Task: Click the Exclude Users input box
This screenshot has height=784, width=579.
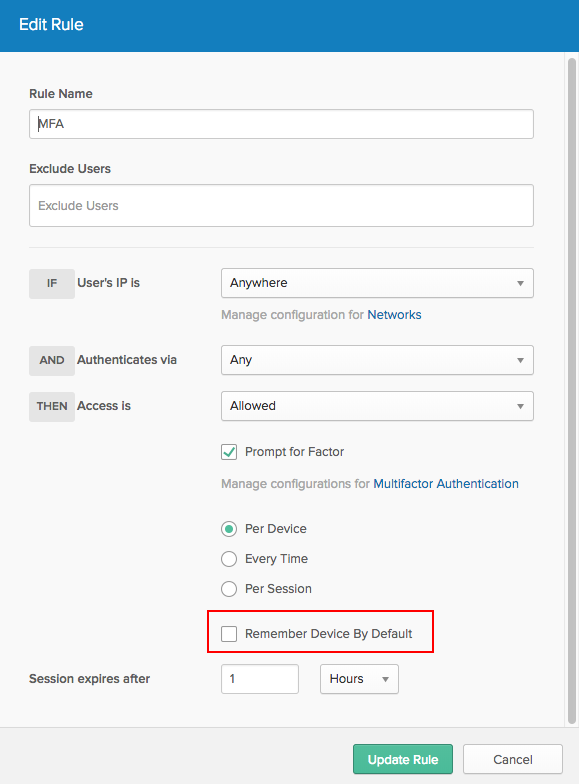Action: (281, 206)
